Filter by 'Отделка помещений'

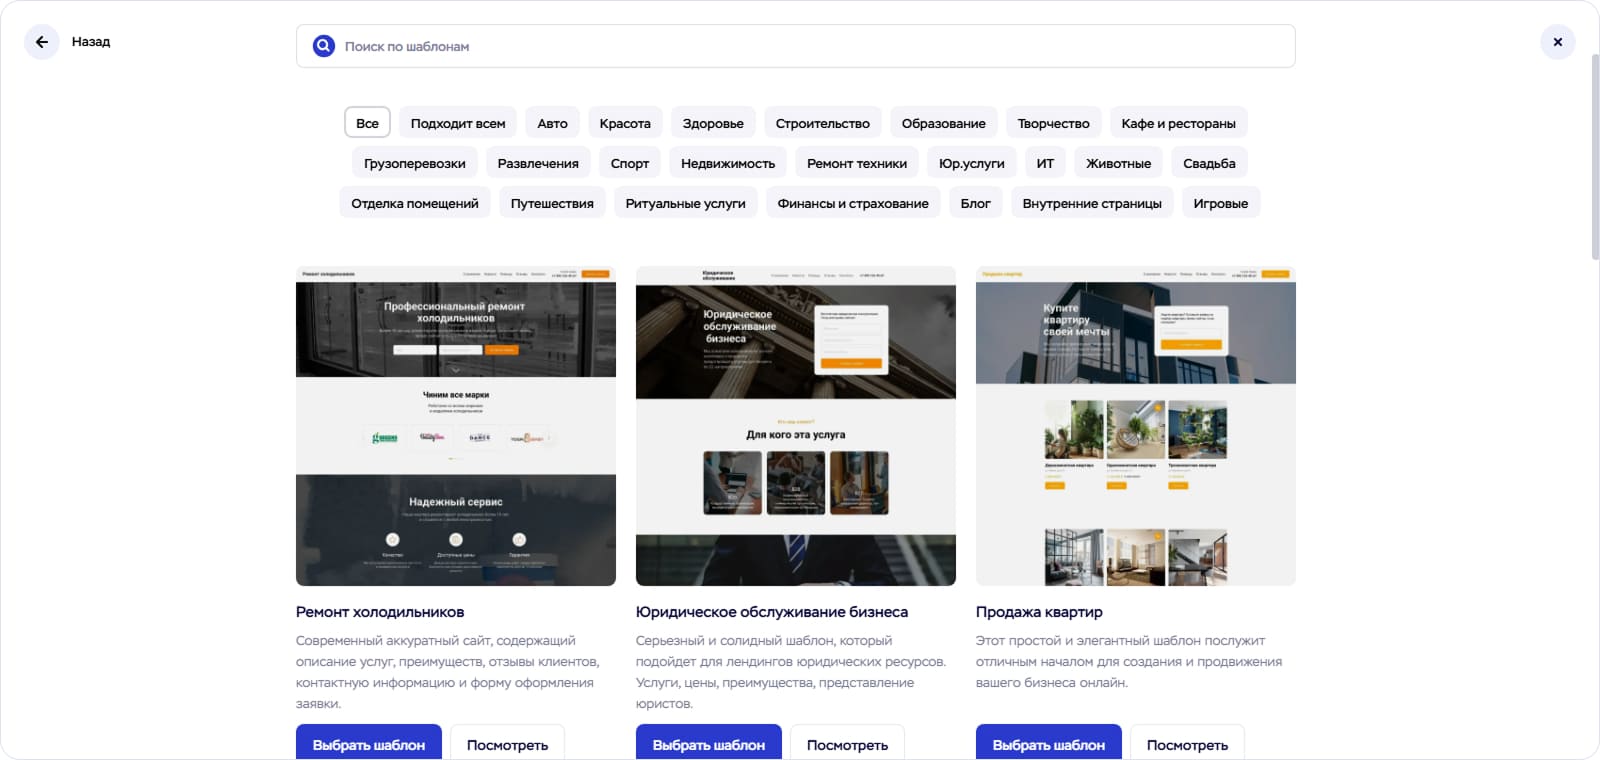click(x=415, y=203)
